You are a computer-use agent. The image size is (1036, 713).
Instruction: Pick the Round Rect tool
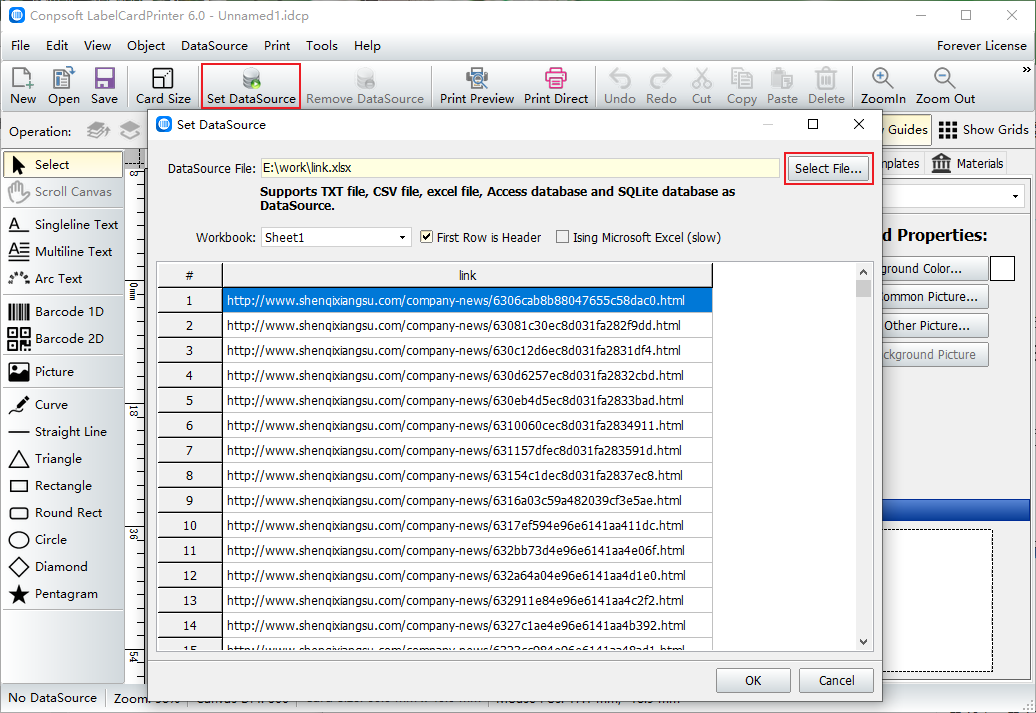tap(63, 513)
